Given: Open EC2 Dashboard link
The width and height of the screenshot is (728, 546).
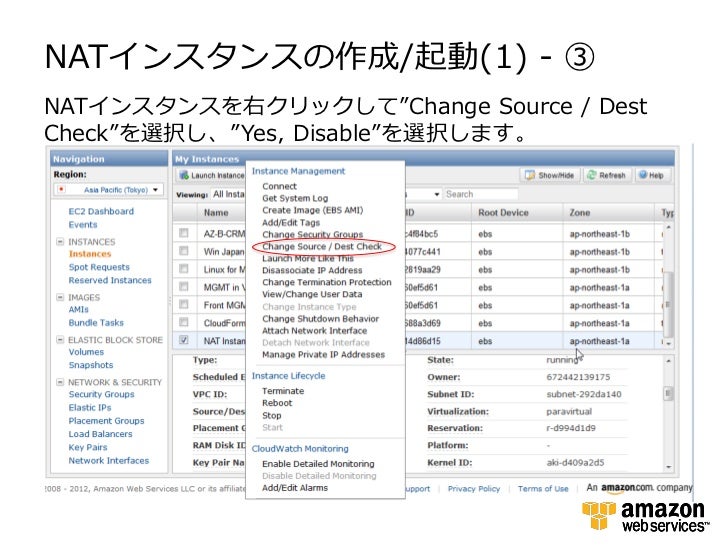Looking at the screenshot, I should click(101, 211).
